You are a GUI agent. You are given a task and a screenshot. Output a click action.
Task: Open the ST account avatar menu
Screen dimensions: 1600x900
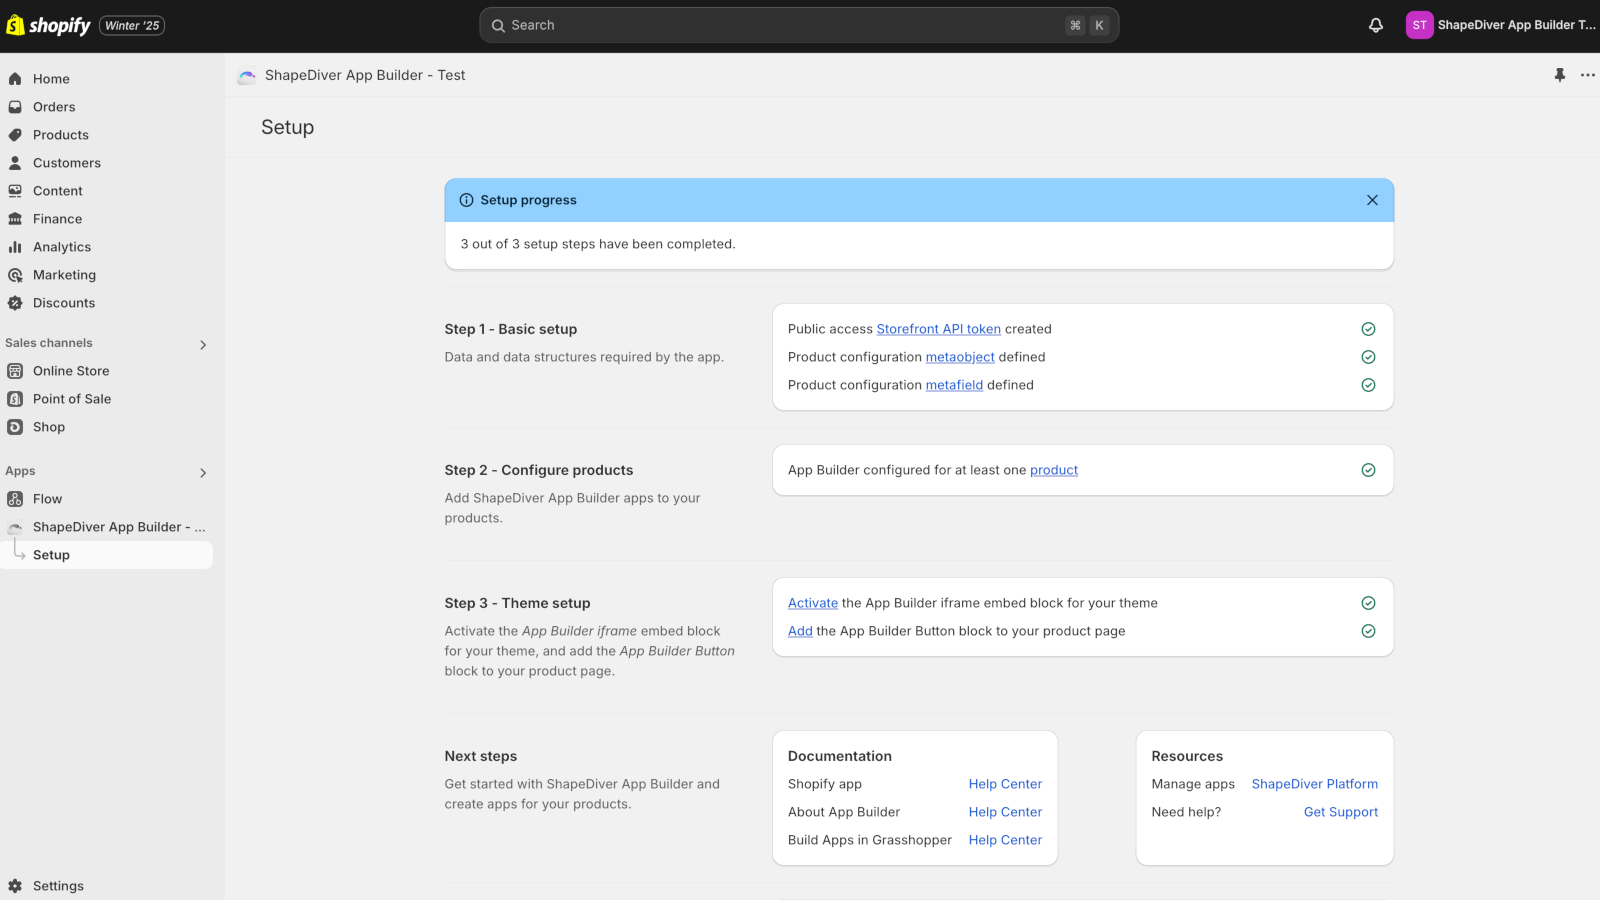coord(1419,25)
